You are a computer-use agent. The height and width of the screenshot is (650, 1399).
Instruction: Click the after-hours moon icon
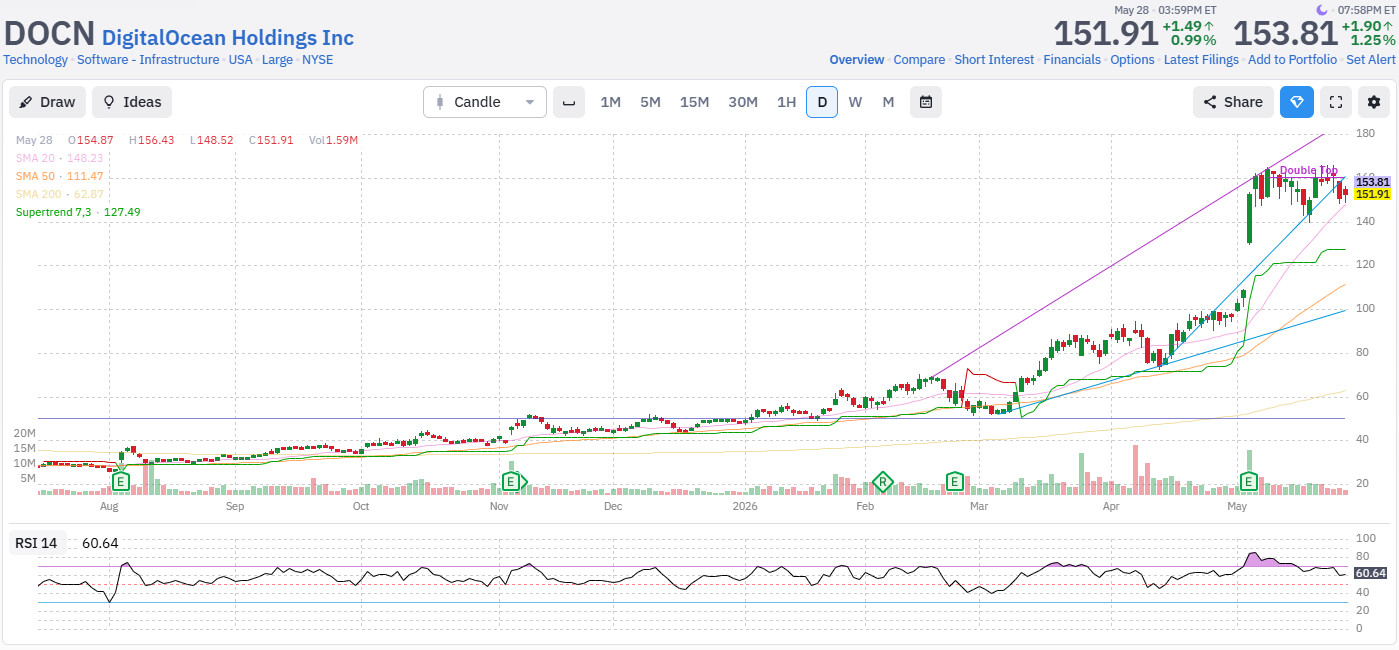tap(1323, 10)
